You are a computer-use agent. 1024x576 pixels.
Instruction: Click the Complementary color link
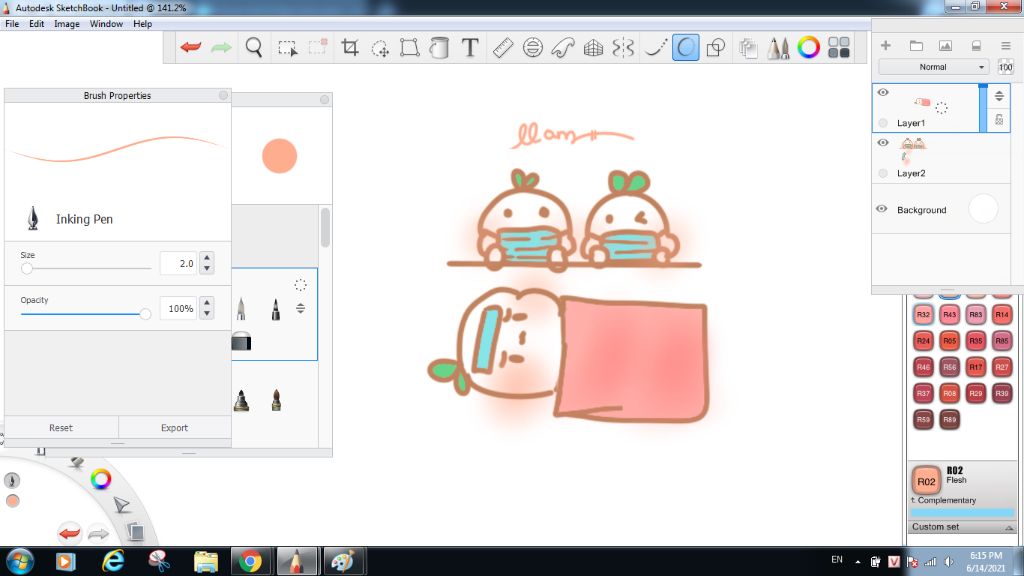(946, 500)
